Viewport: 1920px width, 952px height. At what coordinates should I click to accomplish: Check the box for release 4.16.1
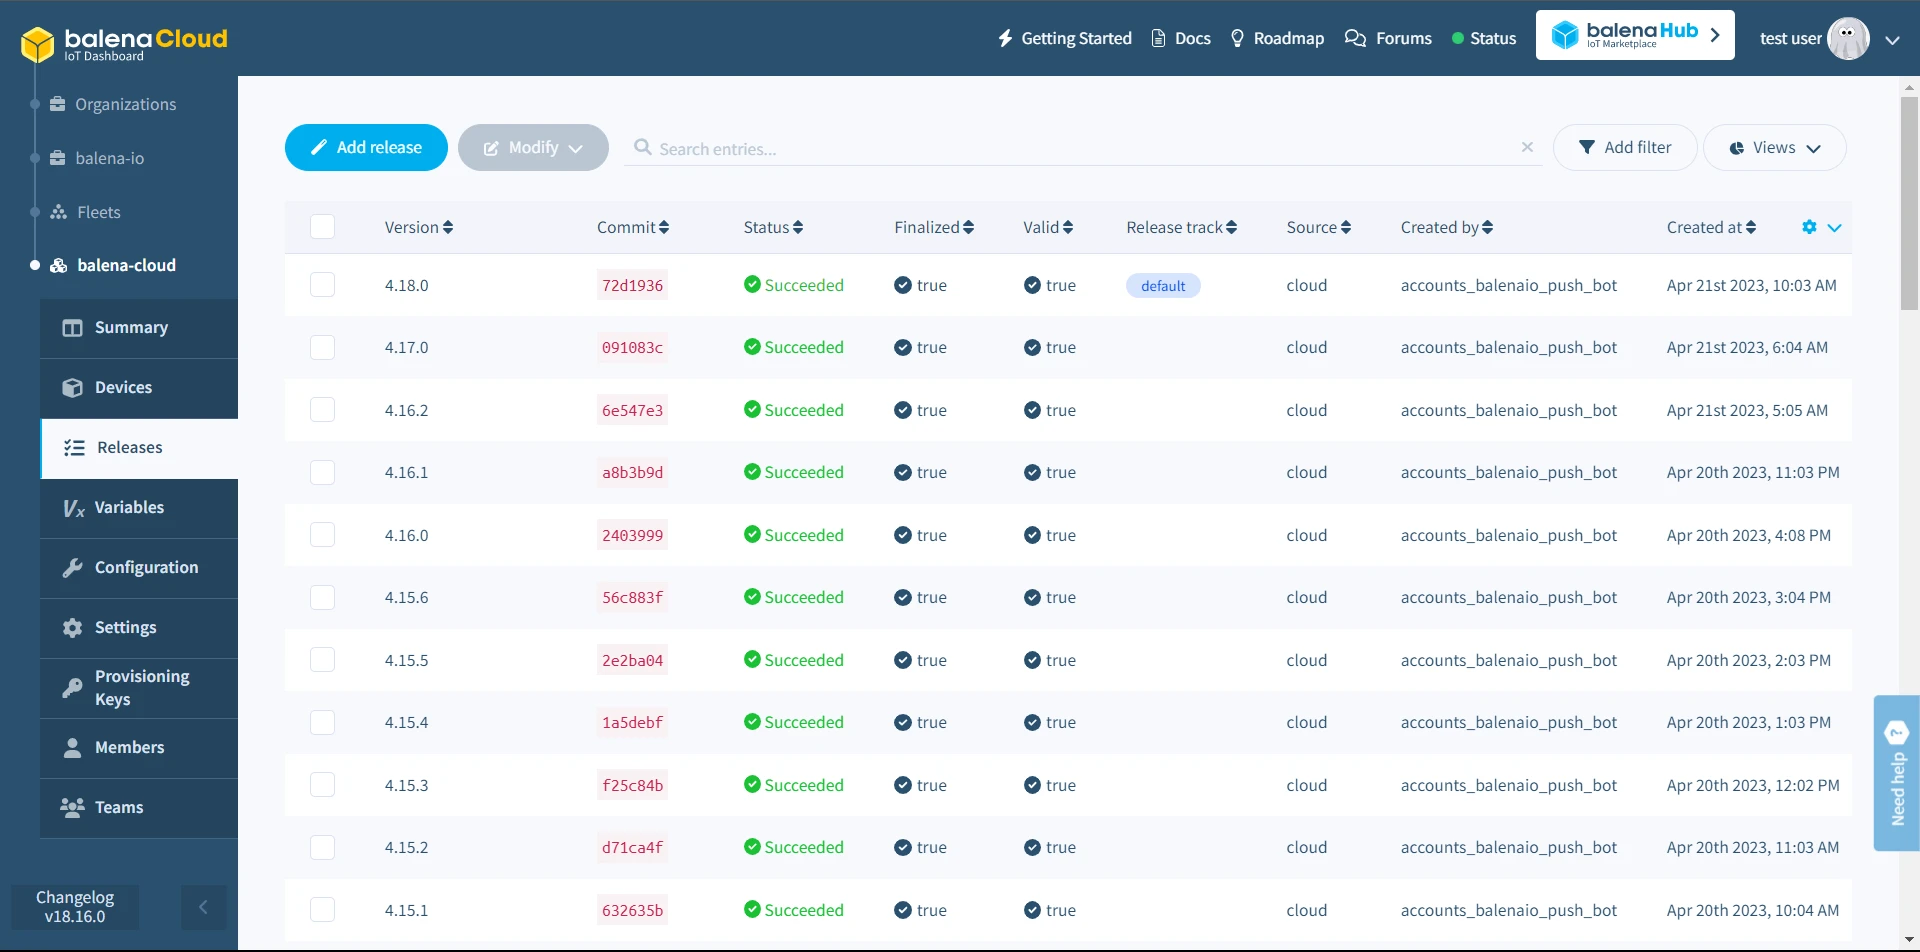322,472
